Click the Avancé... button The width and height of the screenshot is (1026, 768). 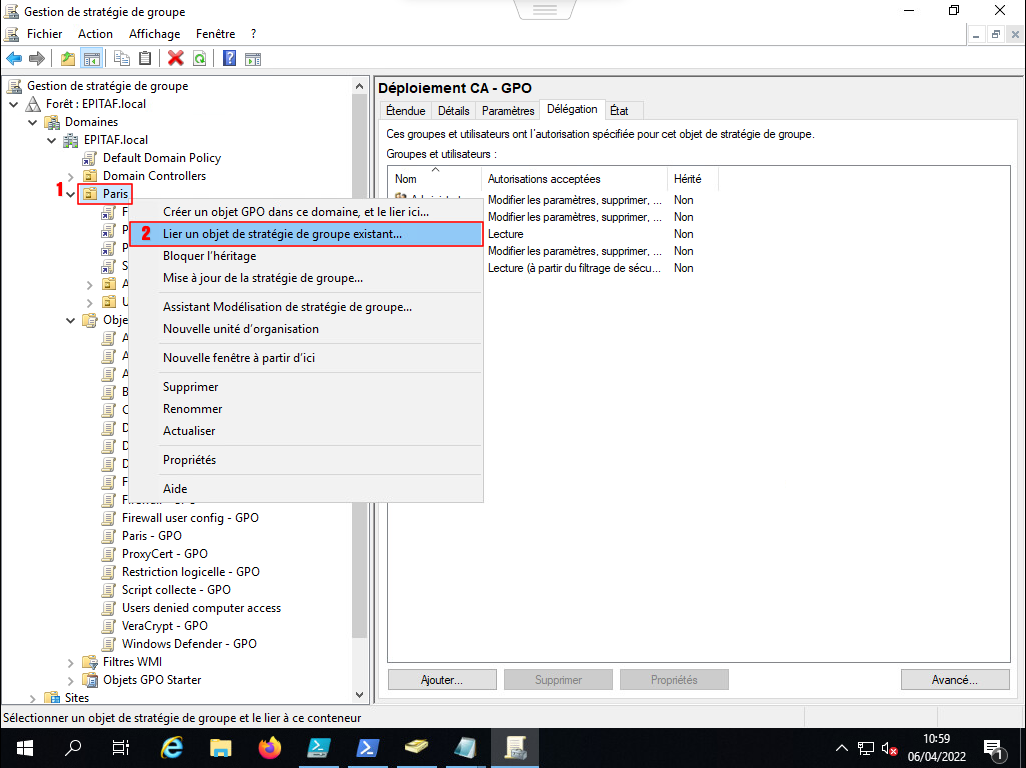tap(953, 680)
